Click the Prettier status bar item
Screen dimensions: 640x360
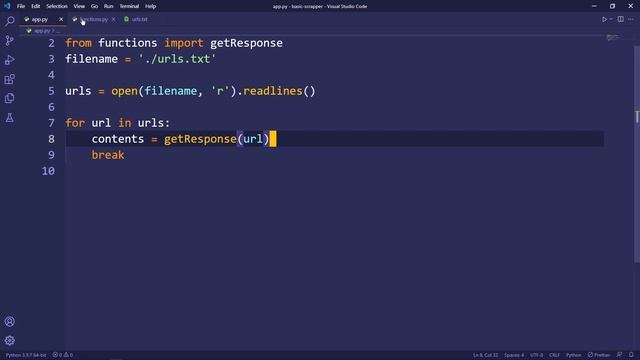click(x=599, y=355)
